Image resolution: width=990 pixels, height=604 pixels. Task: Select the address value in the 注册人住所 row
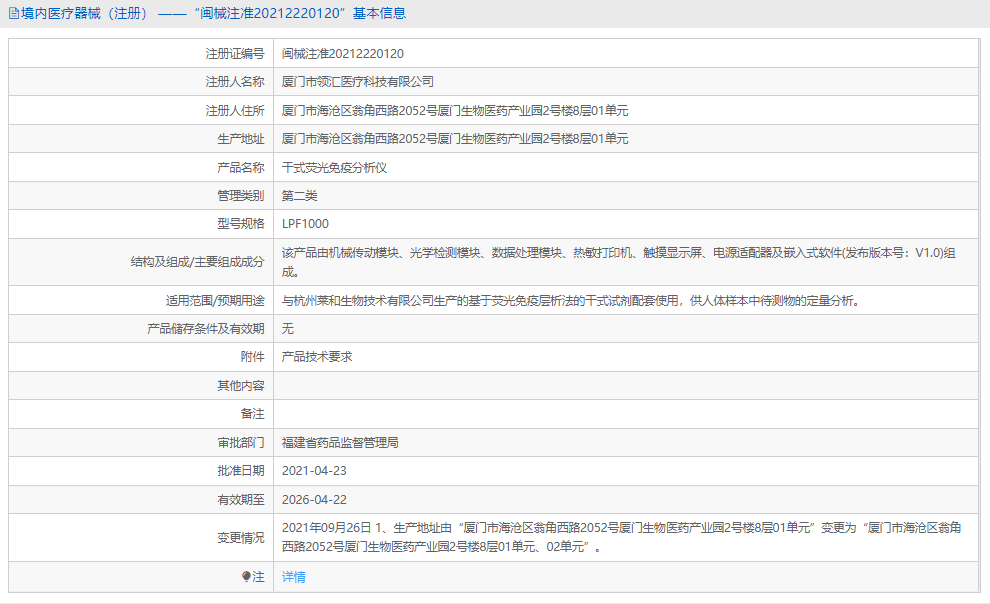coord(455,110)
